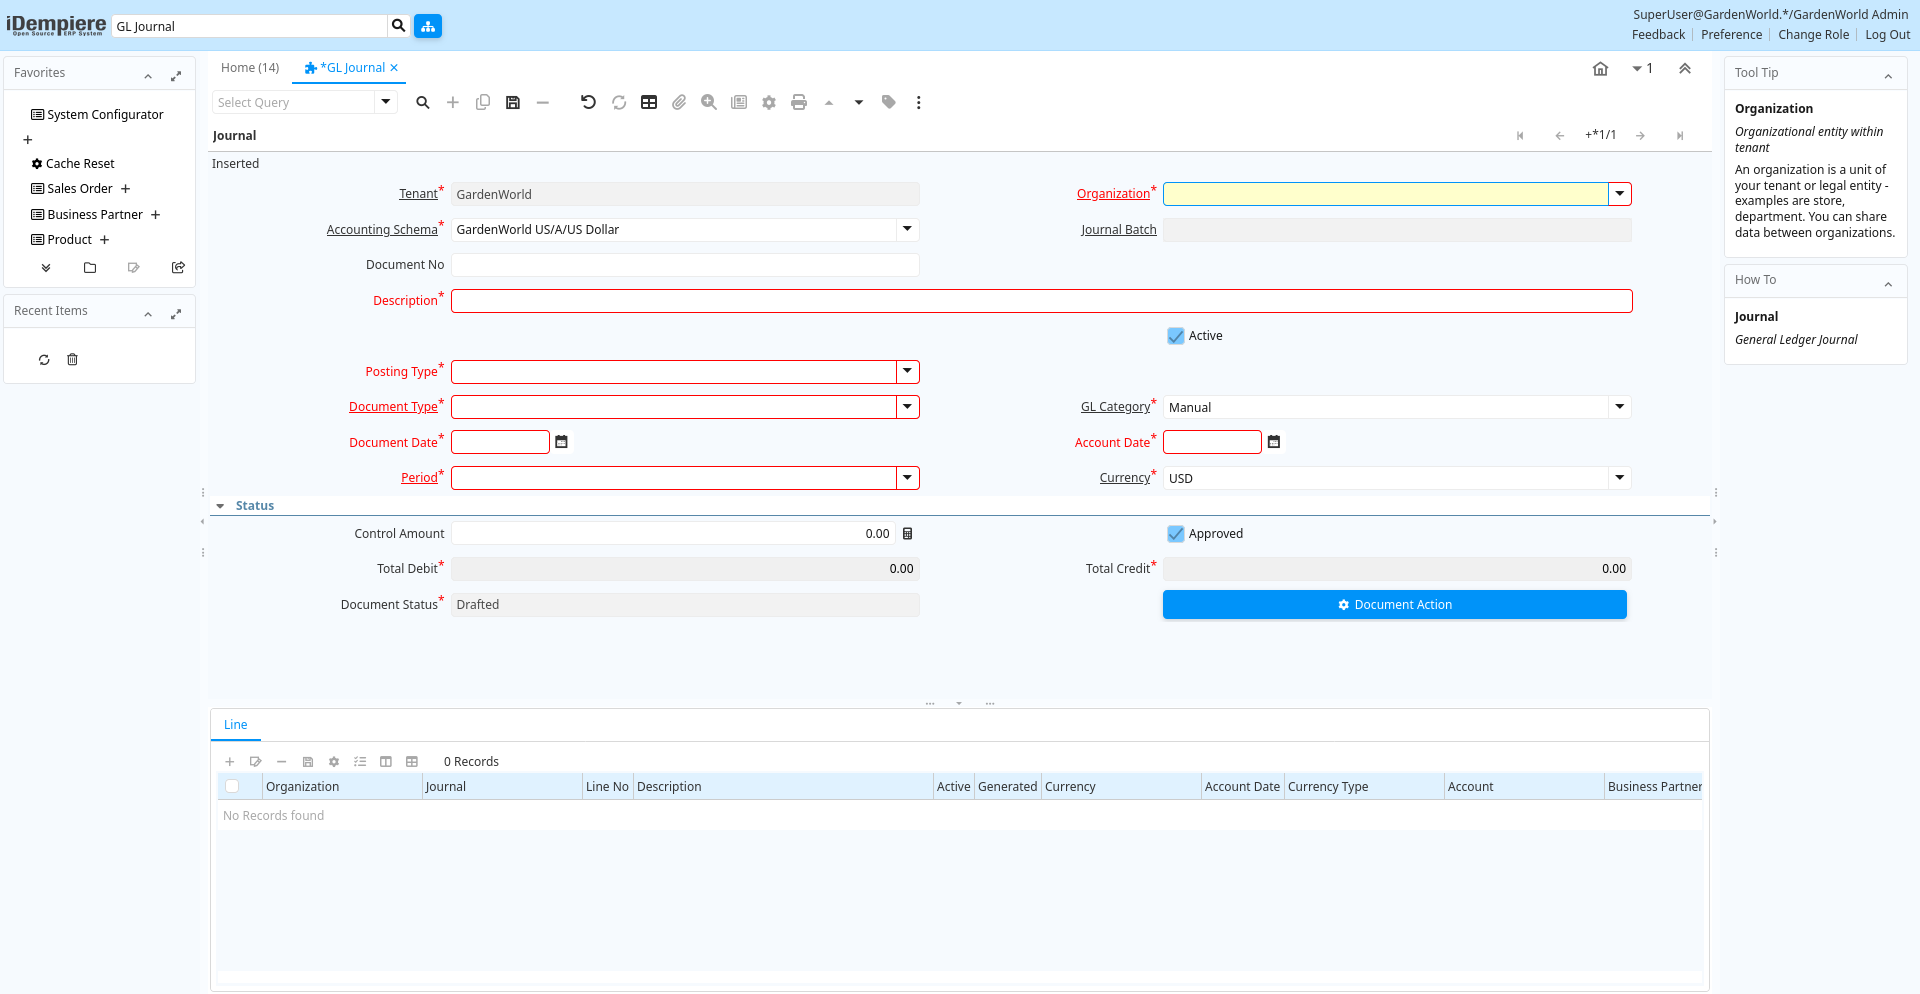Click the Undo changes toolbar icon
Viewport: 1920px width, 994px height.
(x=588, y=102)
